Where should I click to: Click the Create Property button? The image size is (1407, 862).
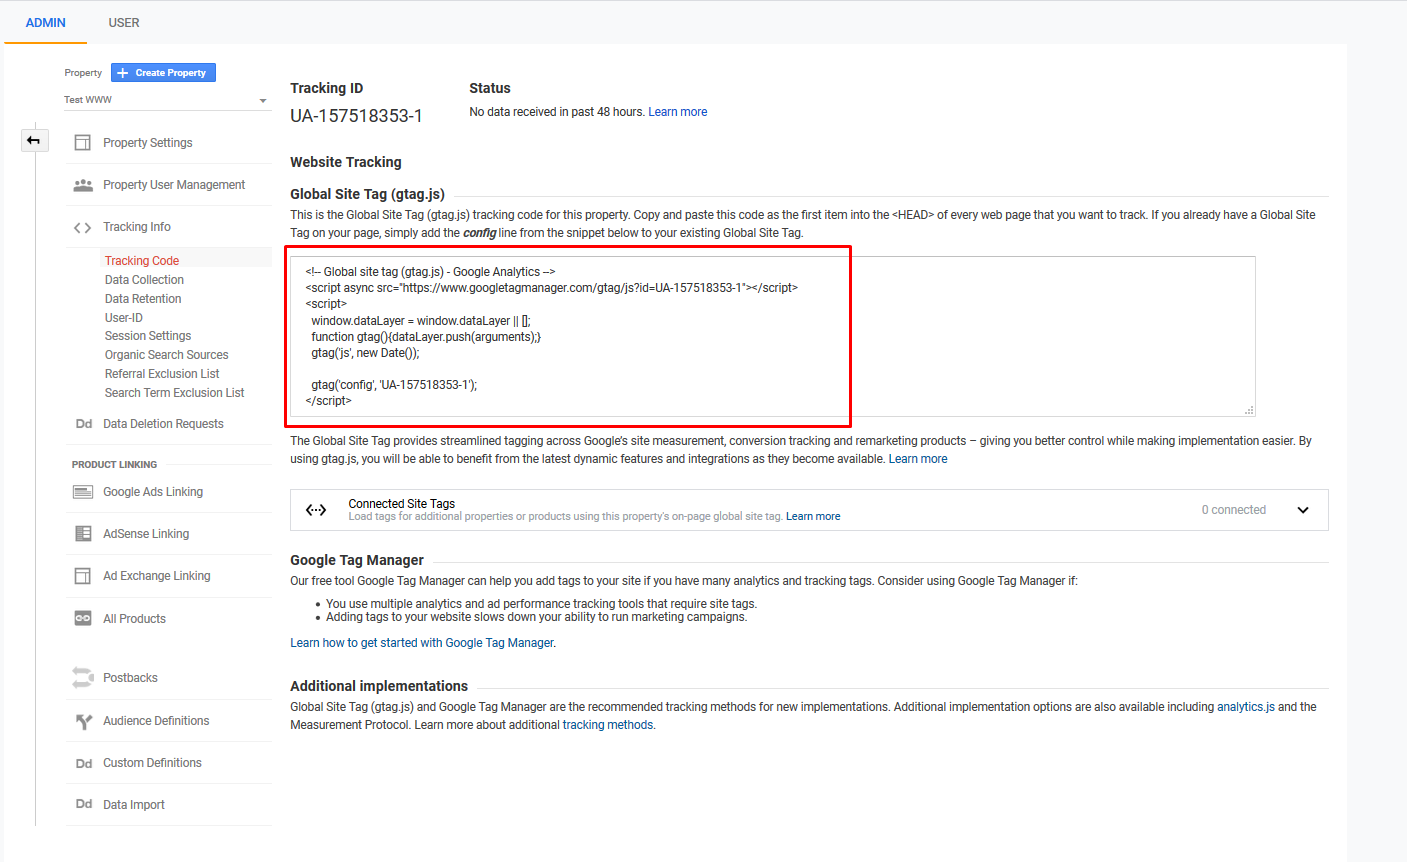[163, 73]
